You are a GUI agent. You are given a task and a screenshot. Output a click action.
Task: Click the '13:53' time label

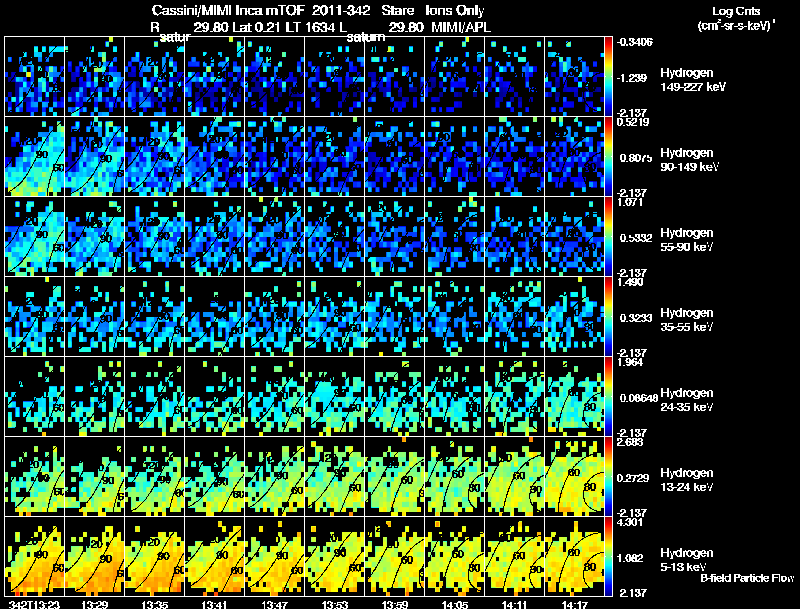pos(335,604)
